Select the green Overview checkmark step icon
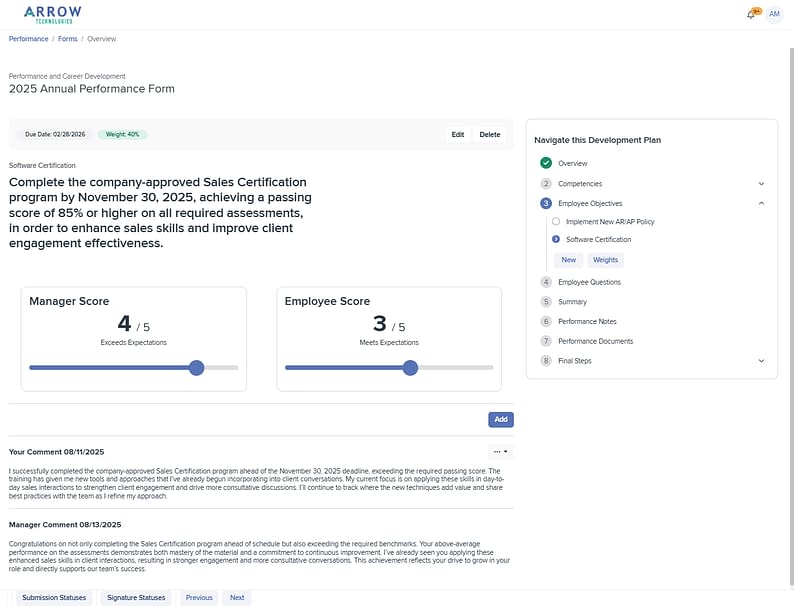Screen dimensions: 799x606 [546, 163]
